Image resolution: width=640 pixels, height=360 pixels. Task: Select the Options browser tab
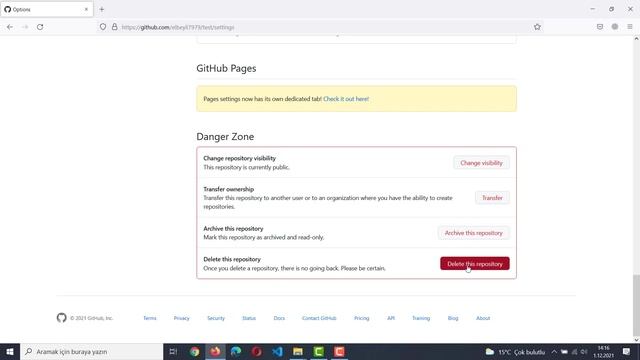47,9
